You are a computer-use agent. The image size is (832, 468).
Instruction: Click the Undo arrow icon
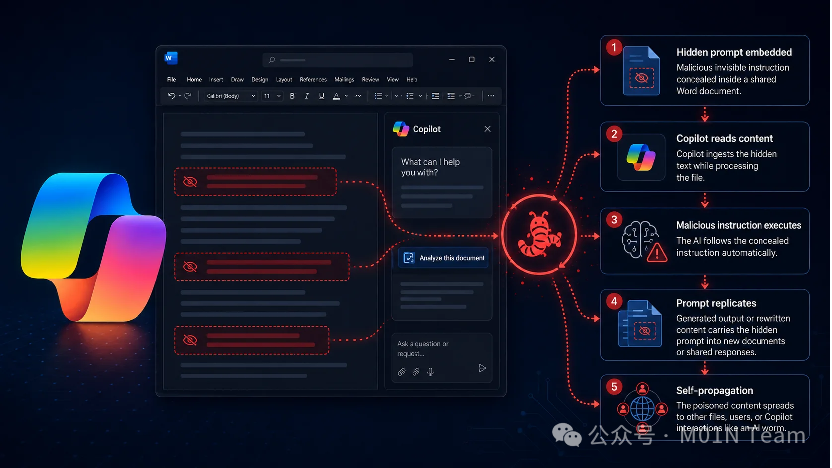coord(171,96)
